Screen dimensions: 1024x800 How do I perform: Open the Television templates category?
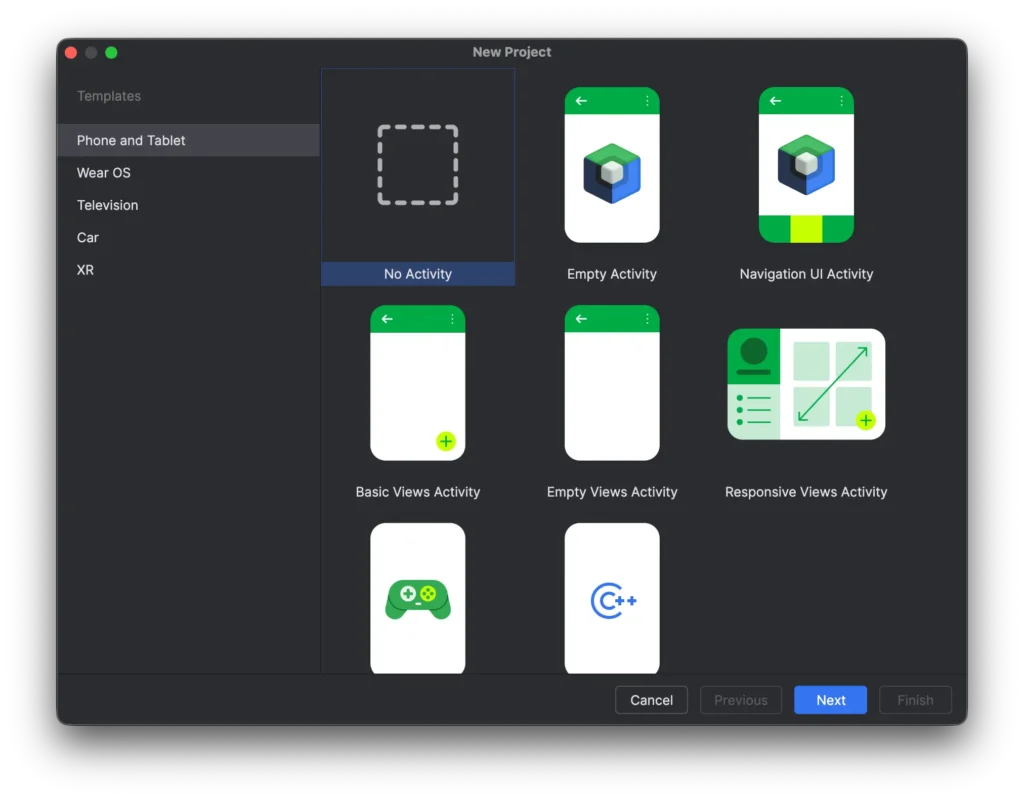[107, 205]
